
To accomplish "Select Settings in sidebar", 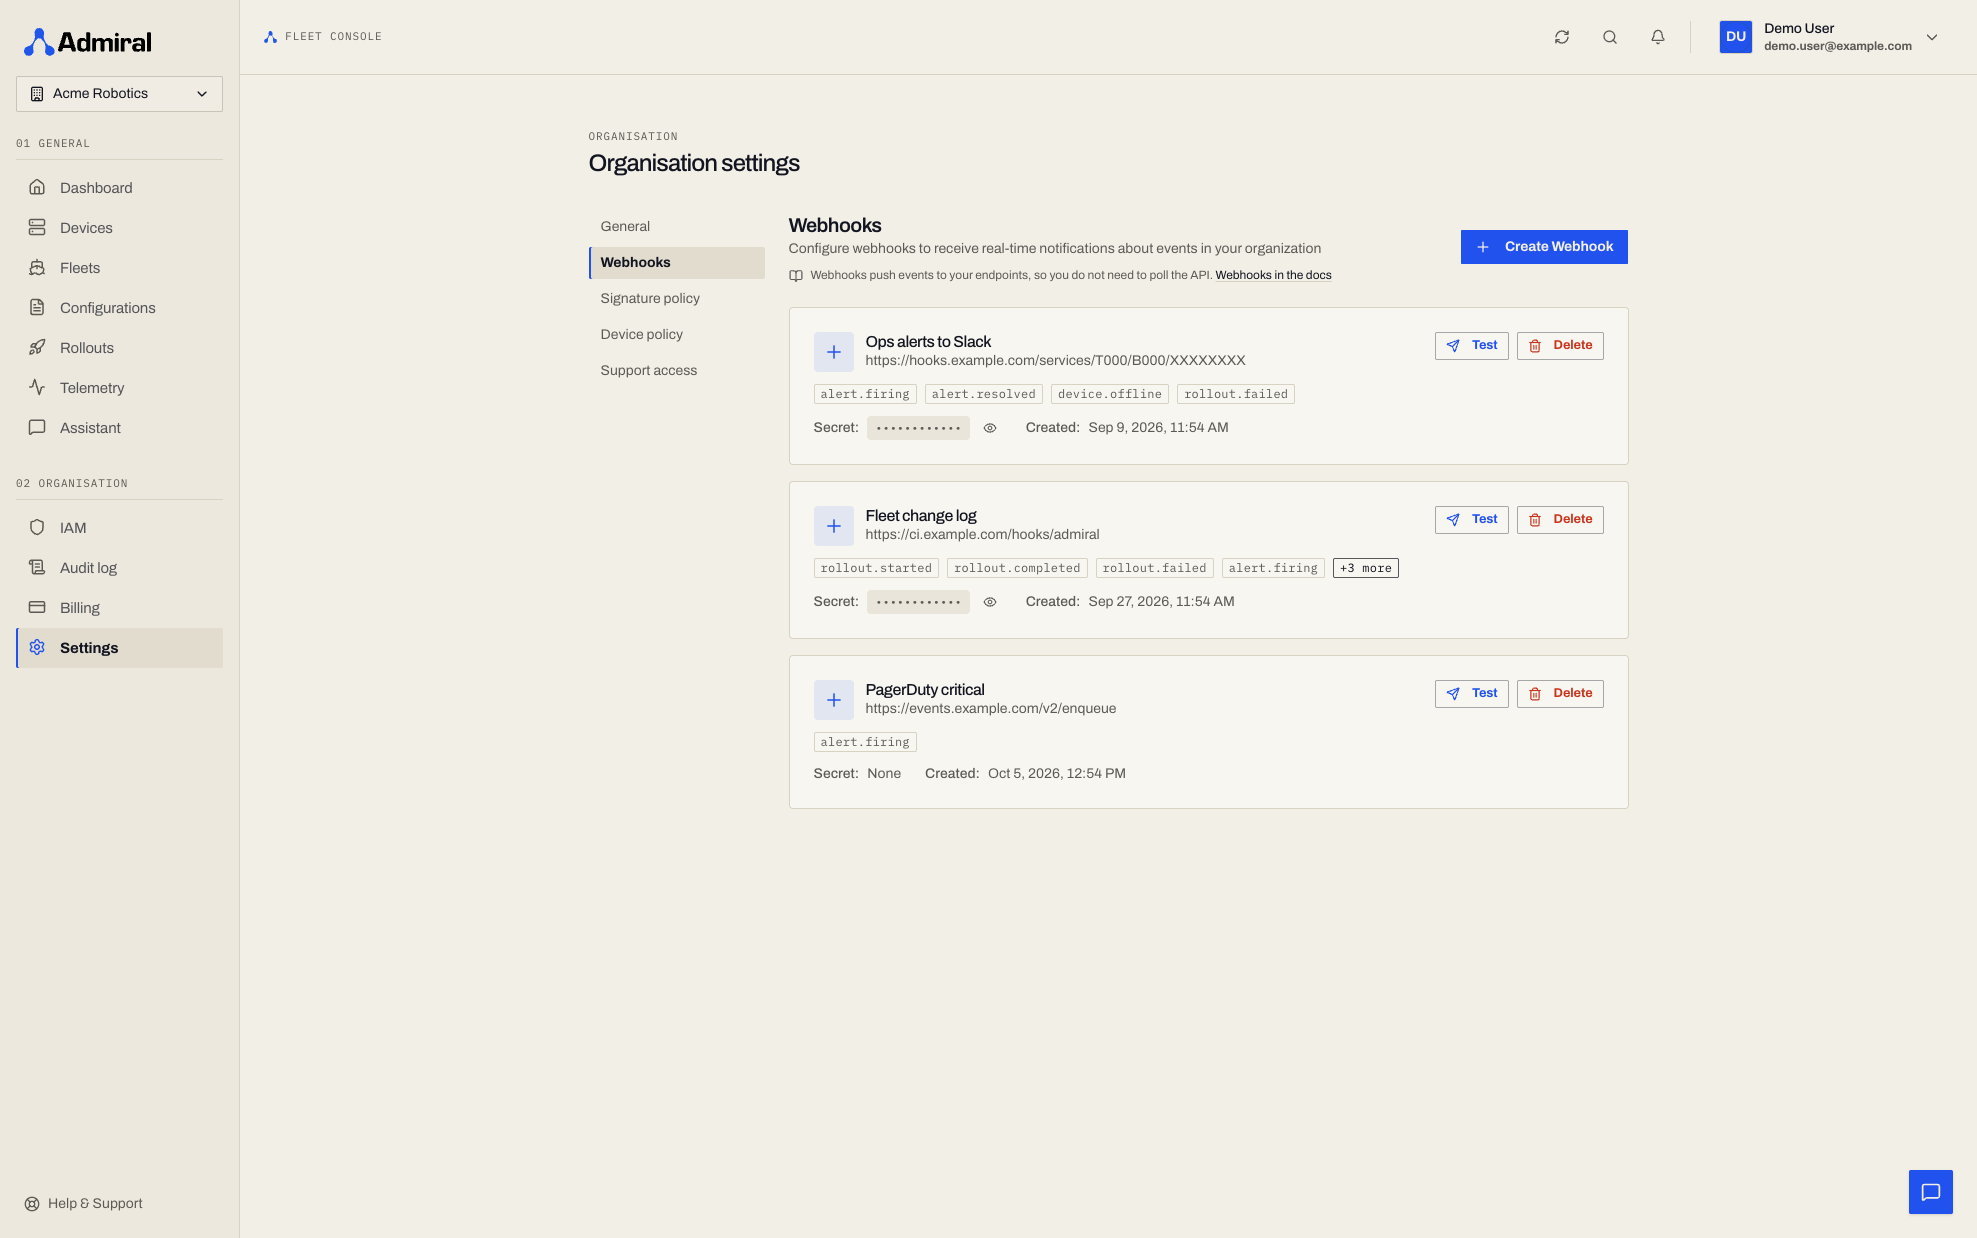I will point(119,648).
